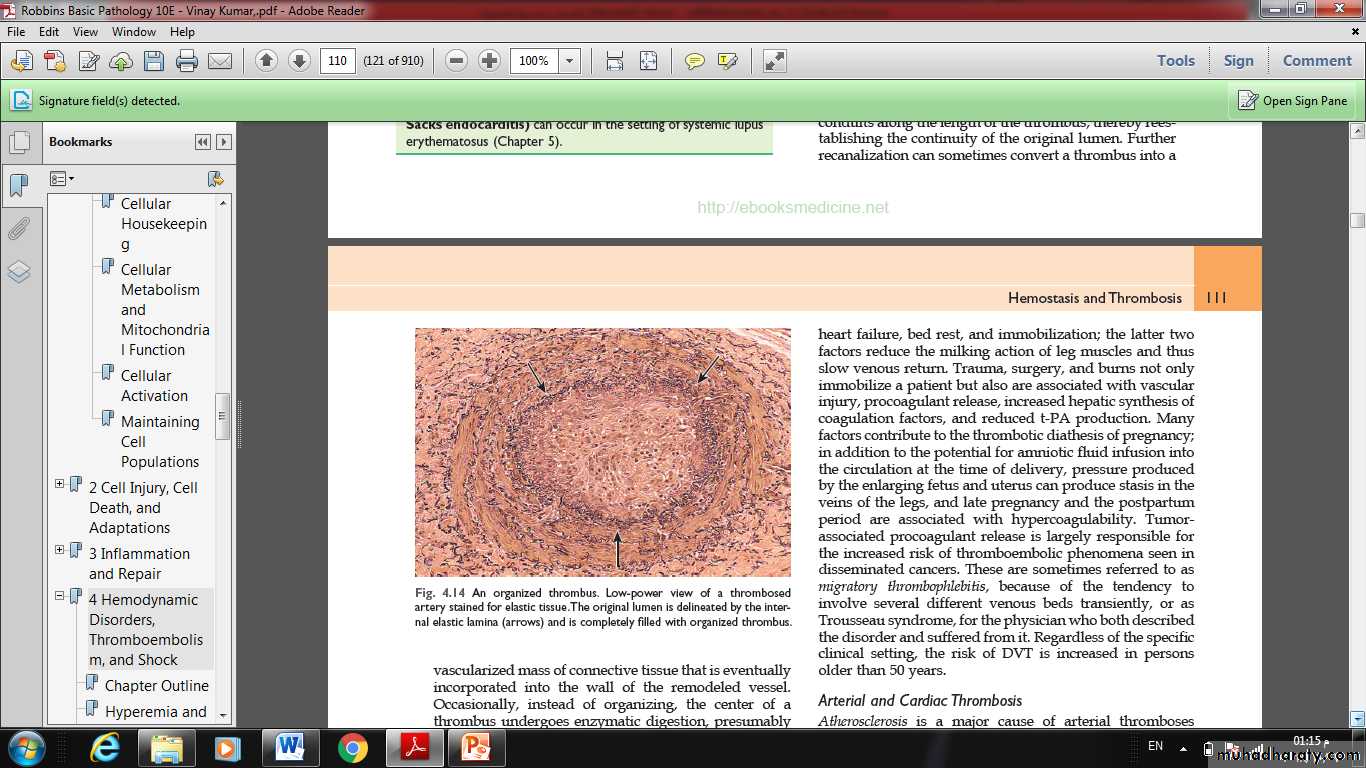Toggle fit one full page view
The height and width of the screenshot is (768, 1366).
click(x=648, y=61)
